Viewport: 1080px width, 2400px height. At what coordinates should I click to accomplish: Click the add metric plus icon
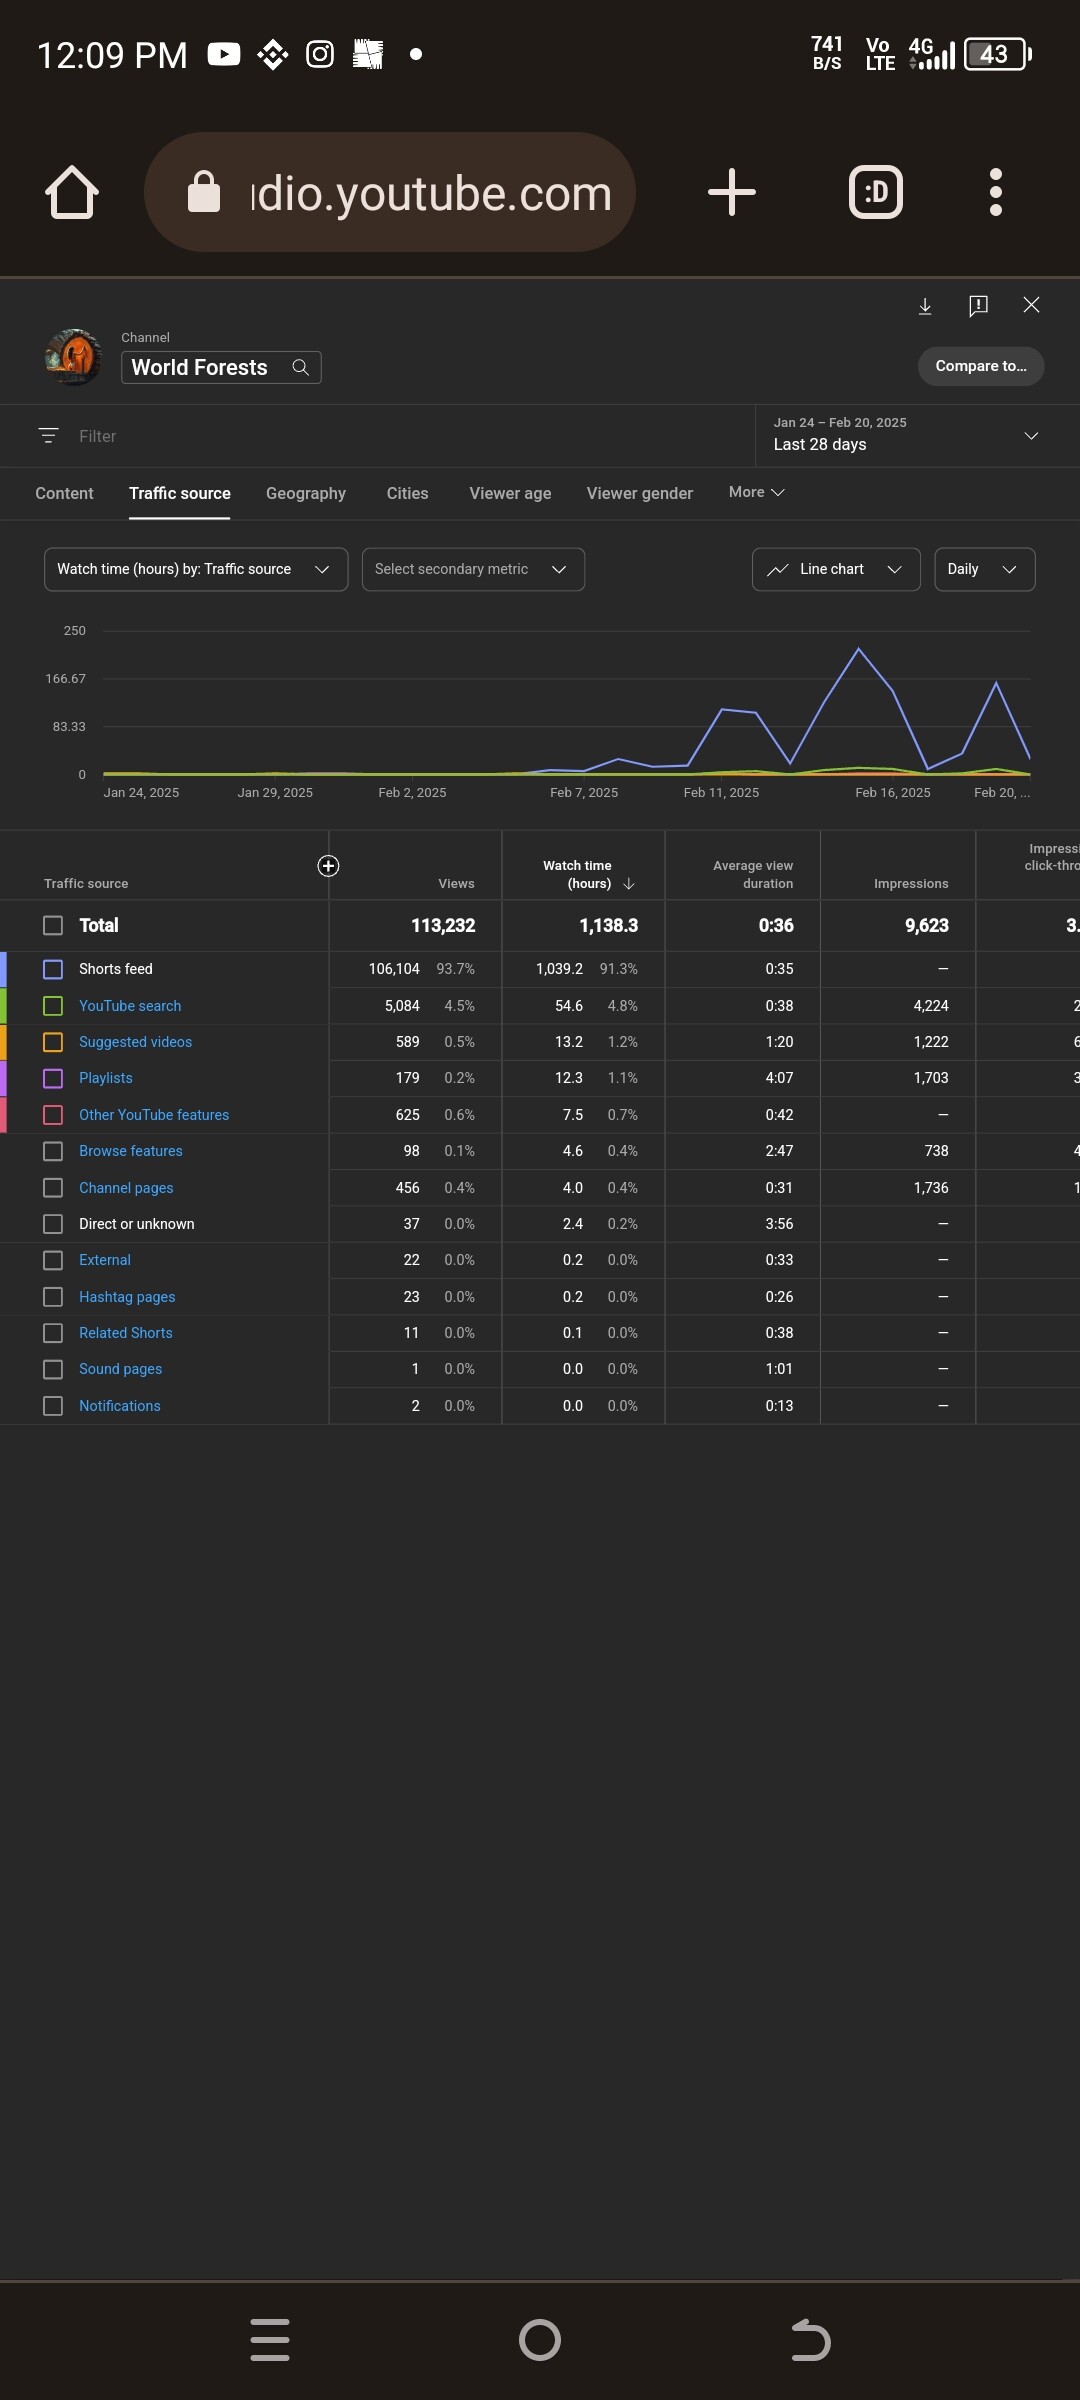[x=328, y=866]
